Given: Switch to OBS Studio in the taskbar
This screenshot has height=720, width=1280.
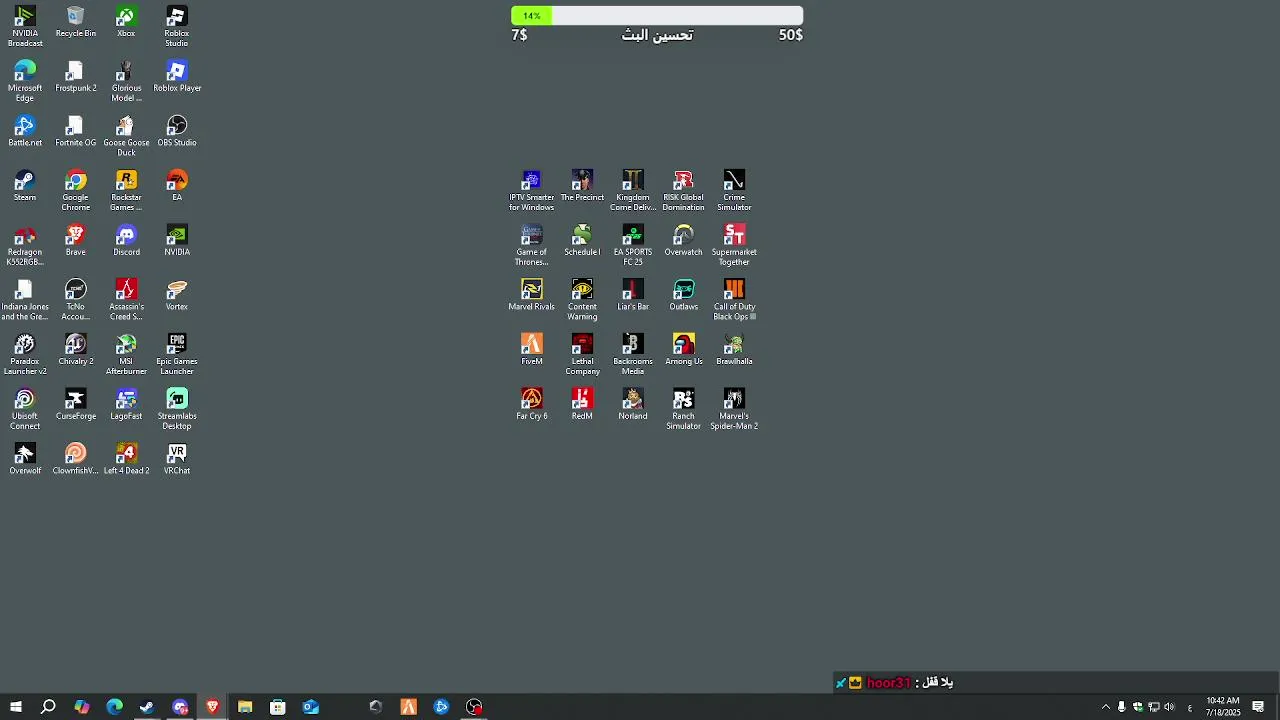Looking at the screenshot, I should (x=474, y=707).
